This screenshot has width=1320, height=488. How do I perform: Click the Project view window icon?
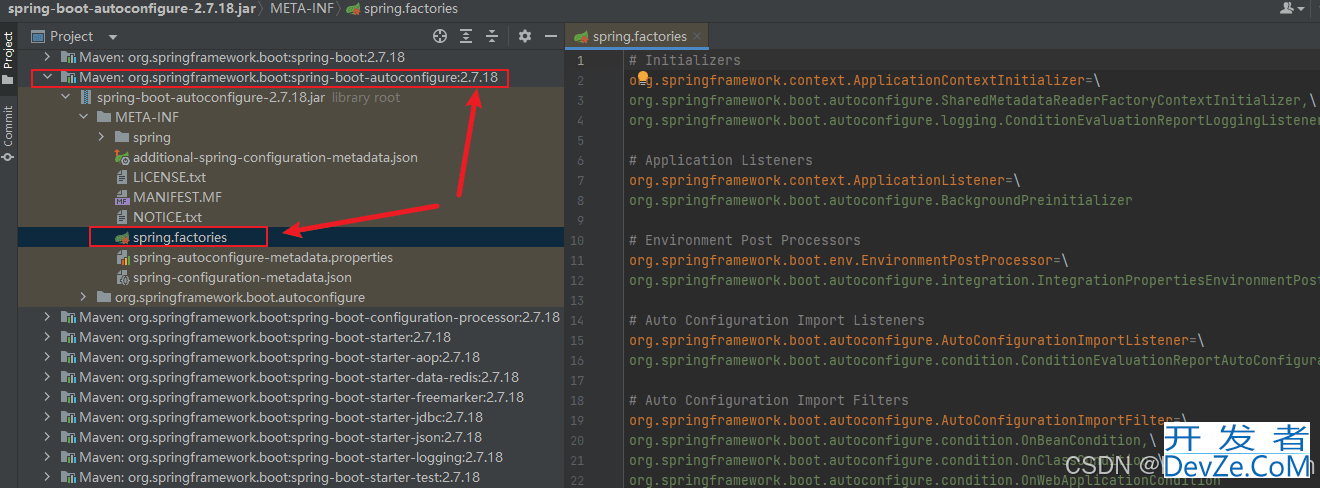coord(38,36)
